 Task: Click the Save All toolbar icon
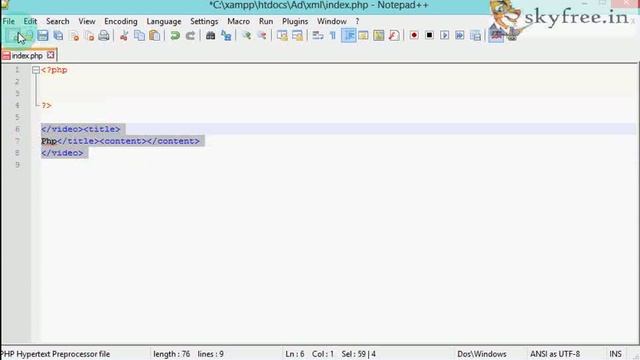point(58,36)
